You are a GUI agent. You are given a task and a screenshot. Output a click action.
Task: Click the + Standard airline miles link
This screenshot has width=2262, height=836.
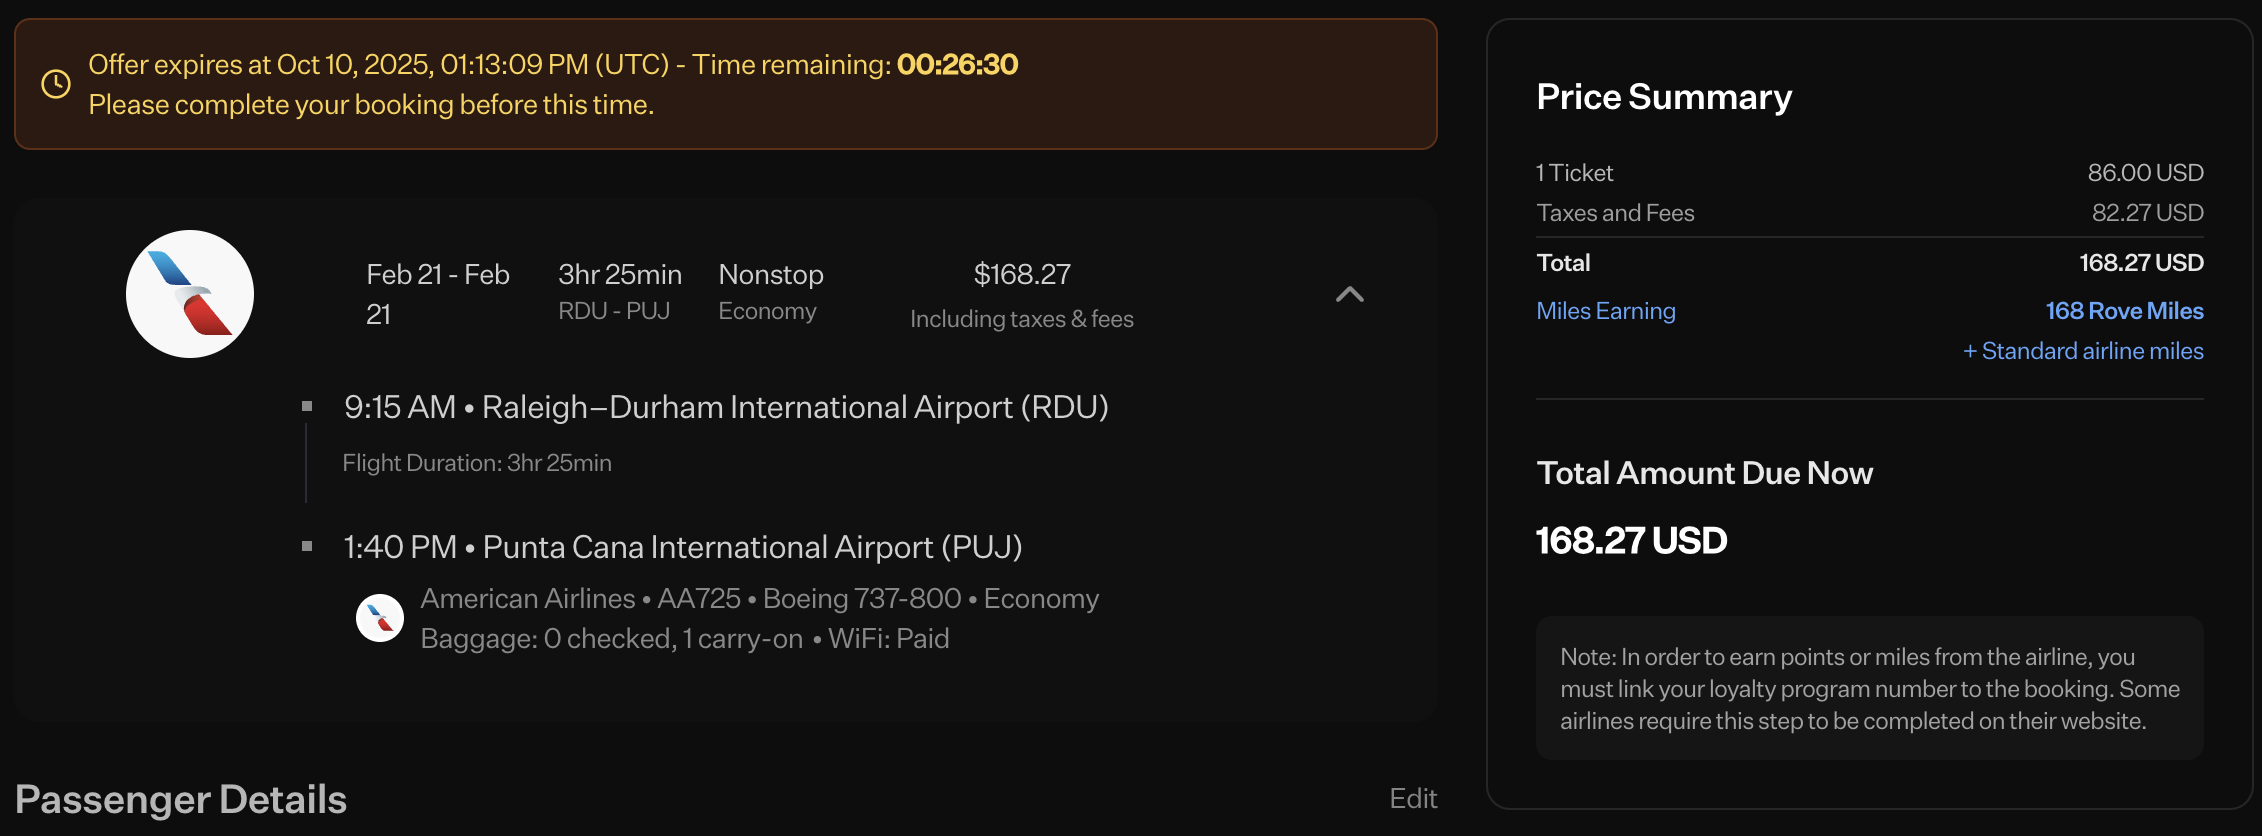click(2083, 351)
